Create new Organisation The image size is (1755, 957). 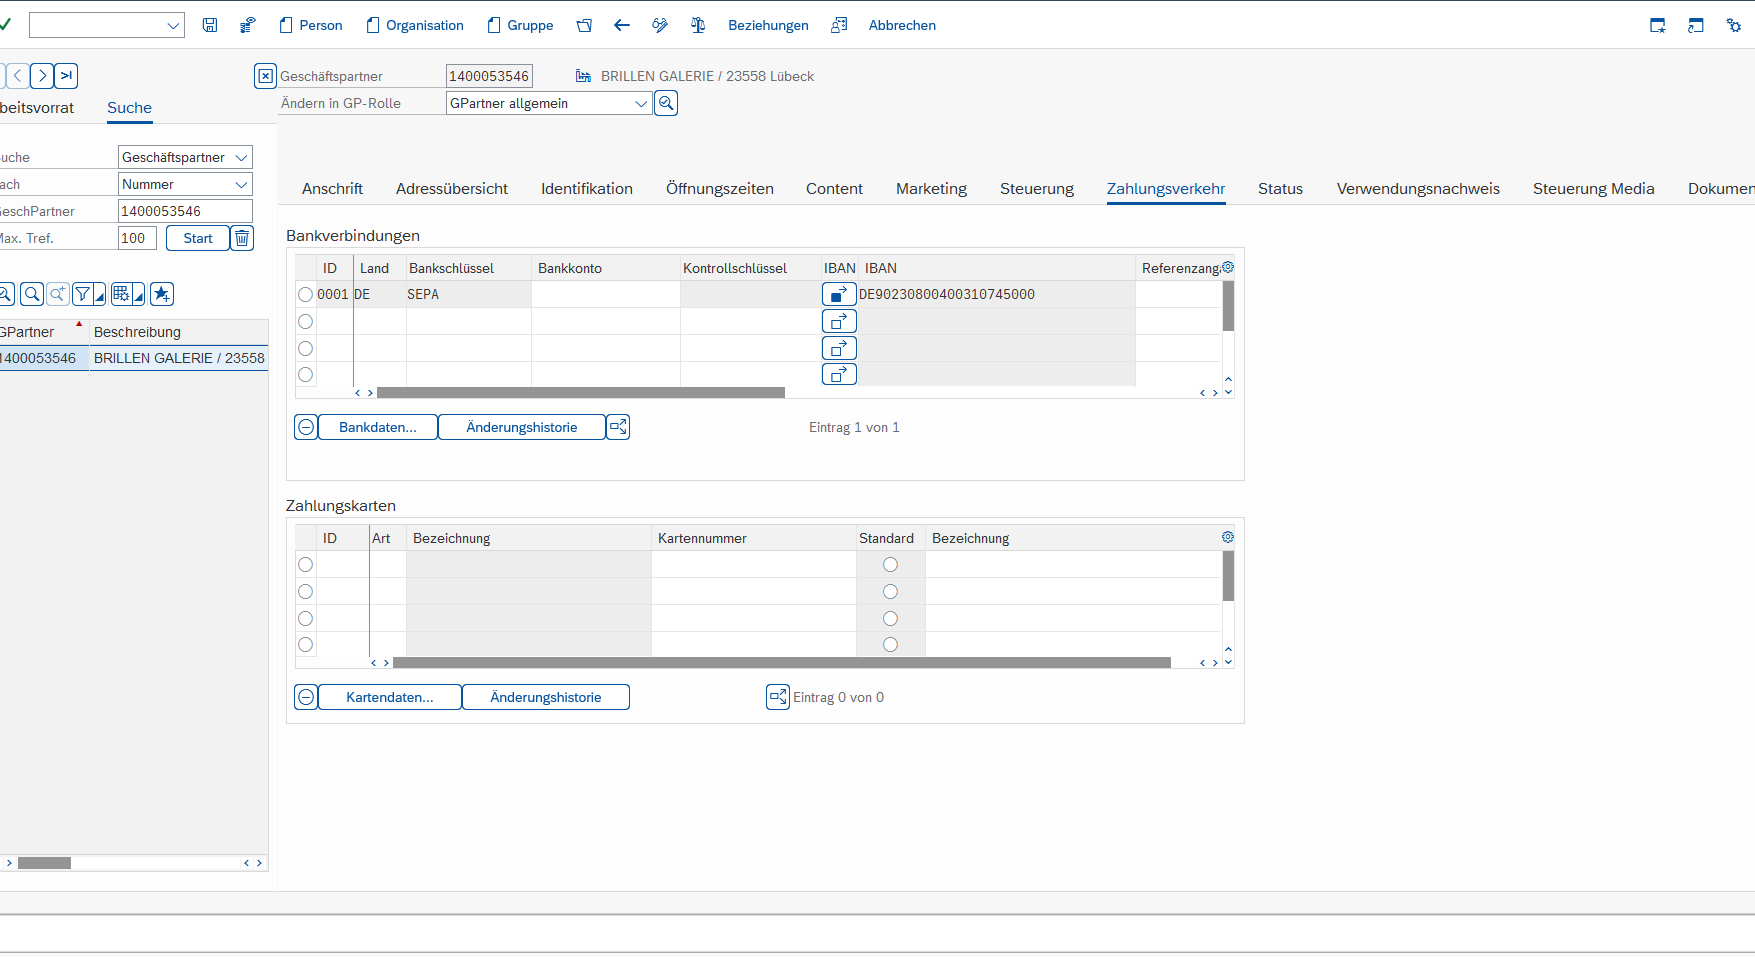pos(415,25)
